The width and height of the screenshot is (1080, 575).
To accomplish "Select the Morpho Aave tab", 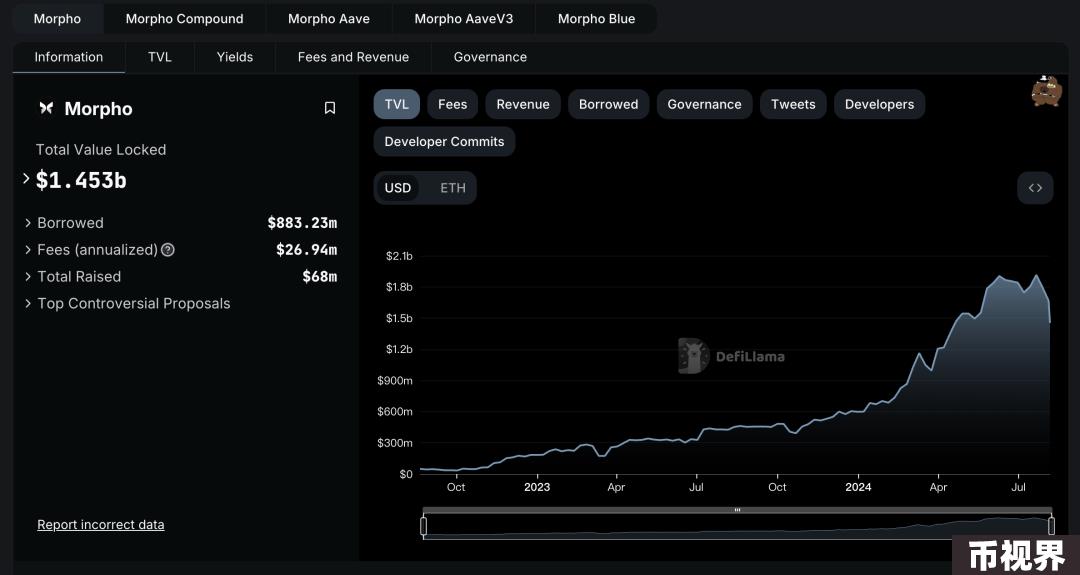I will (x=329, y=19).
